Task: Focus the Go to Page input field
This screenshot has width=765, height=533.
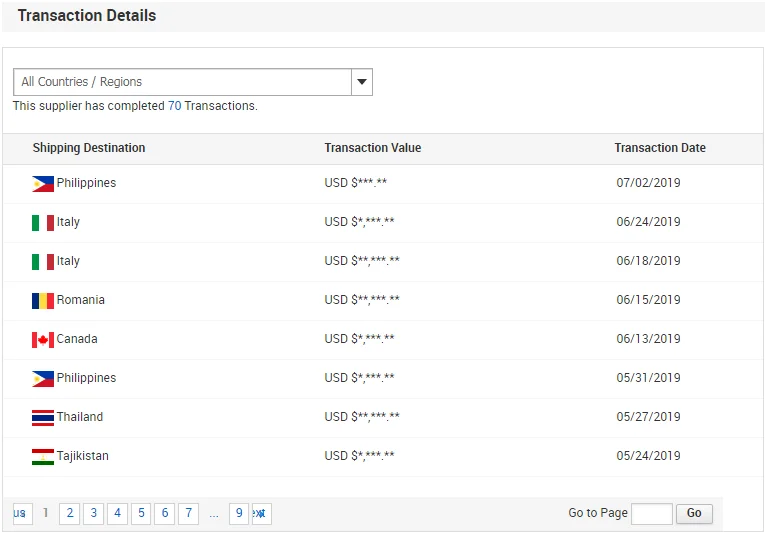Action: [652, 513]
